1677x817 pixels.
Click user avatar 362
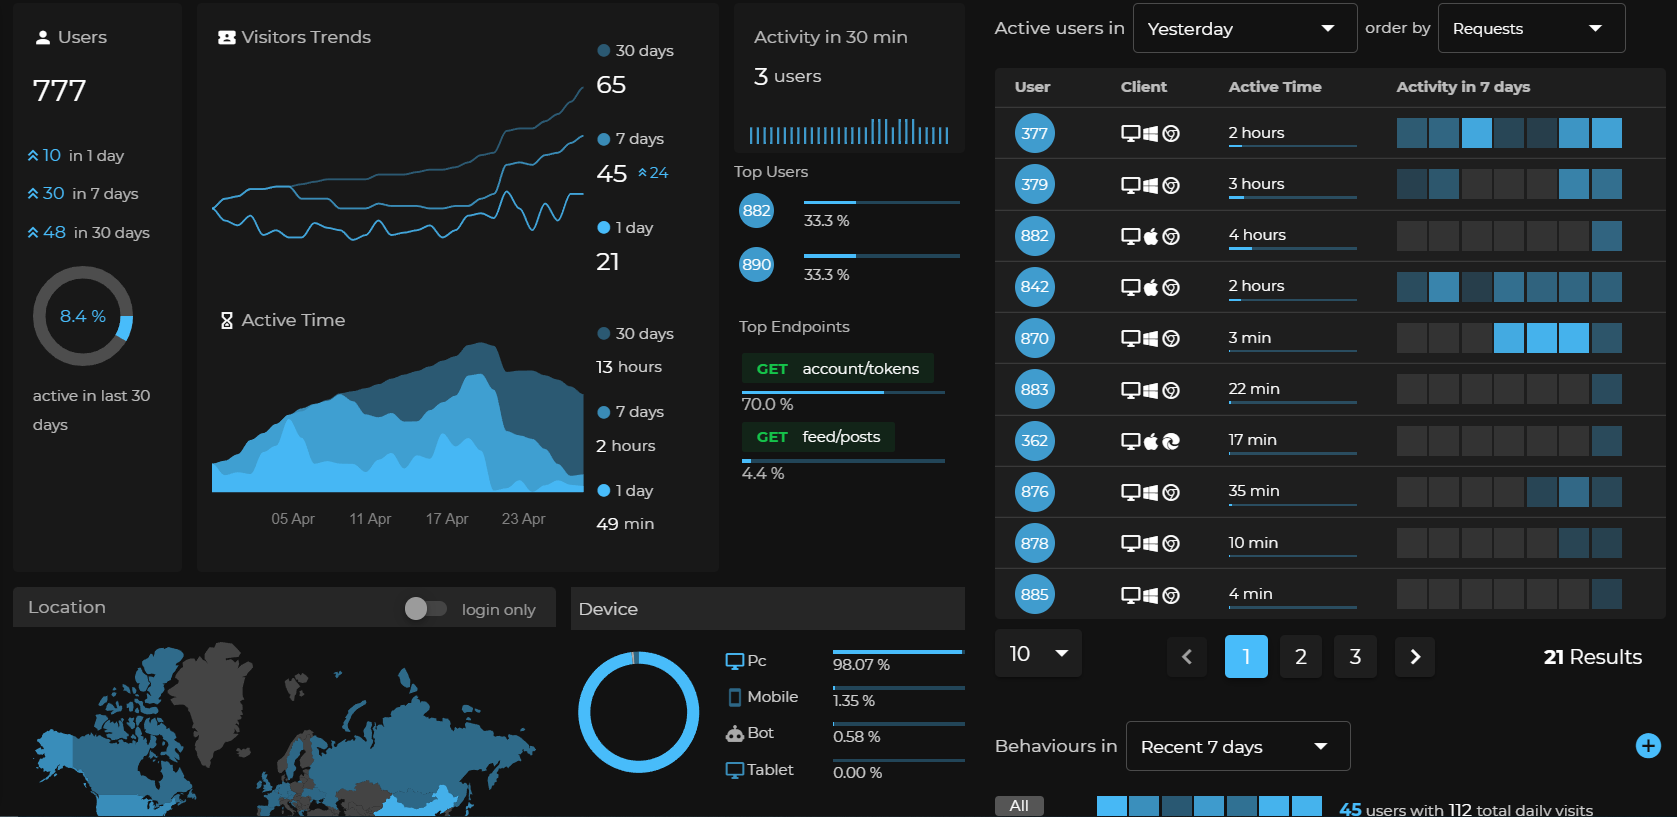point(1035,441)
